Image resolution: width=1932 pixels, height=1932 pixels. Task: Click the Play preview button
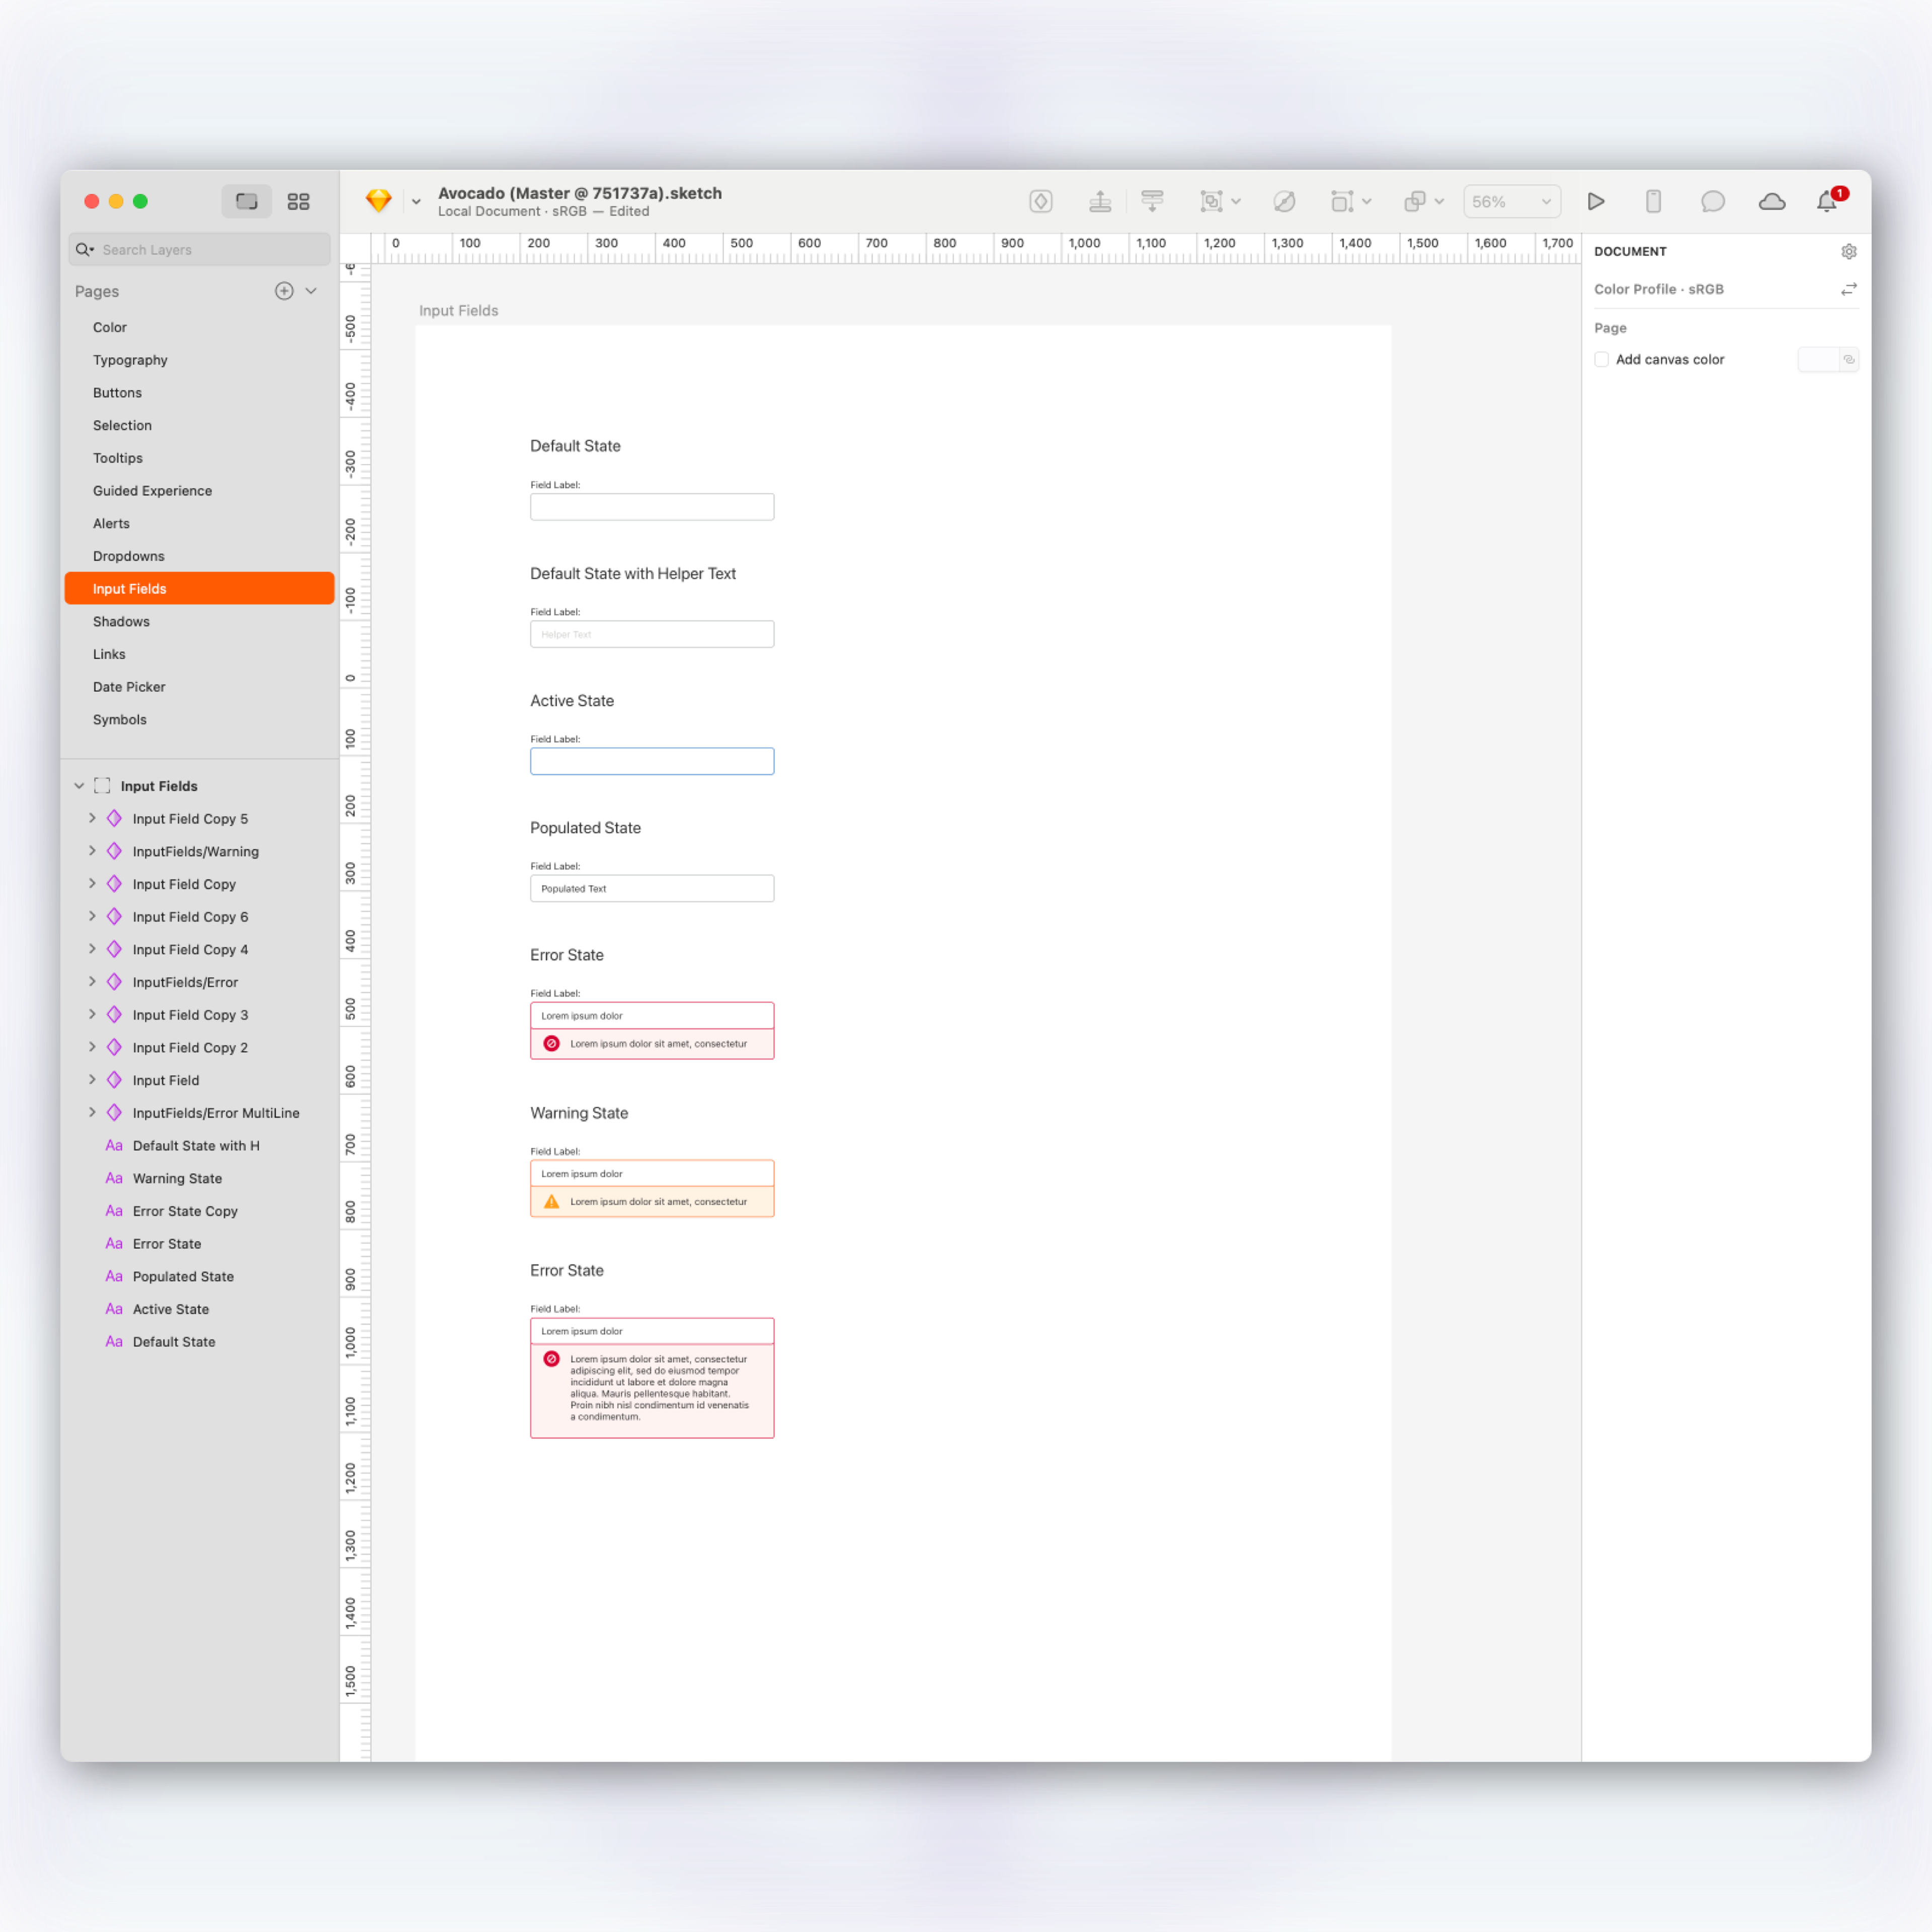(x=1595, y=201)
